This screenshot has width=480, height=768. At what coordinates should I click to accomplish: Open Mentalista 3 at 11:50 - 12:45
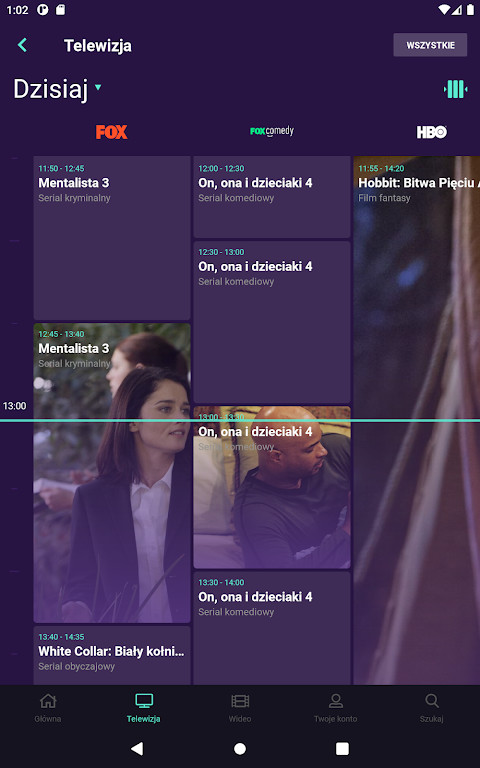click(x=112, y=238)
